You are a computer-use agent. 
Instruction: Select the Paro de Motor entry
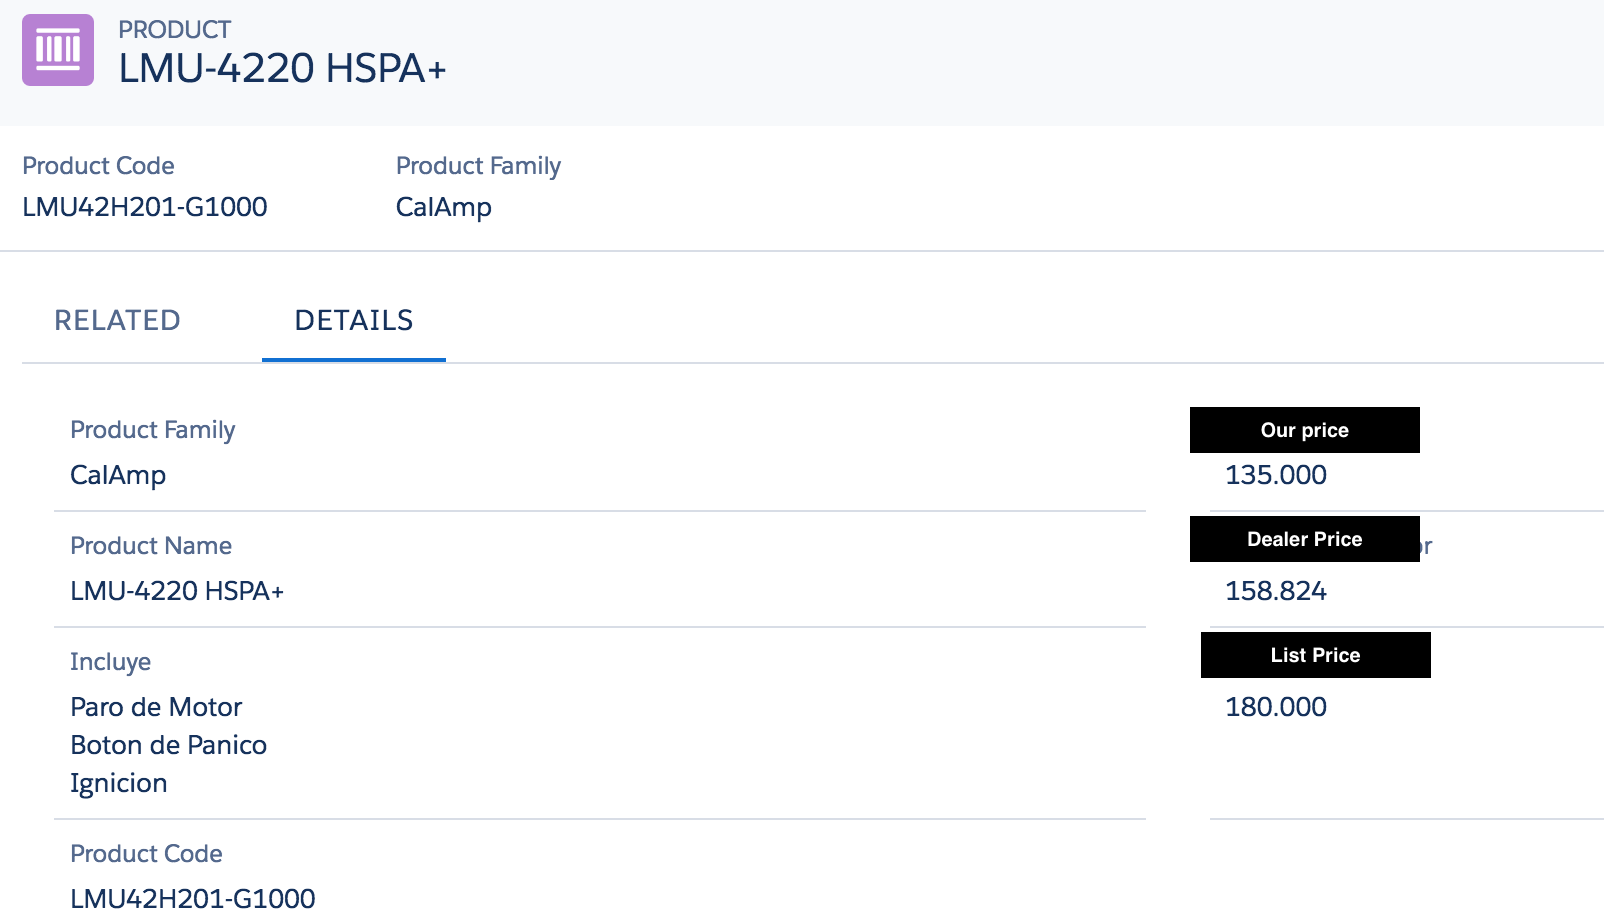156,707
